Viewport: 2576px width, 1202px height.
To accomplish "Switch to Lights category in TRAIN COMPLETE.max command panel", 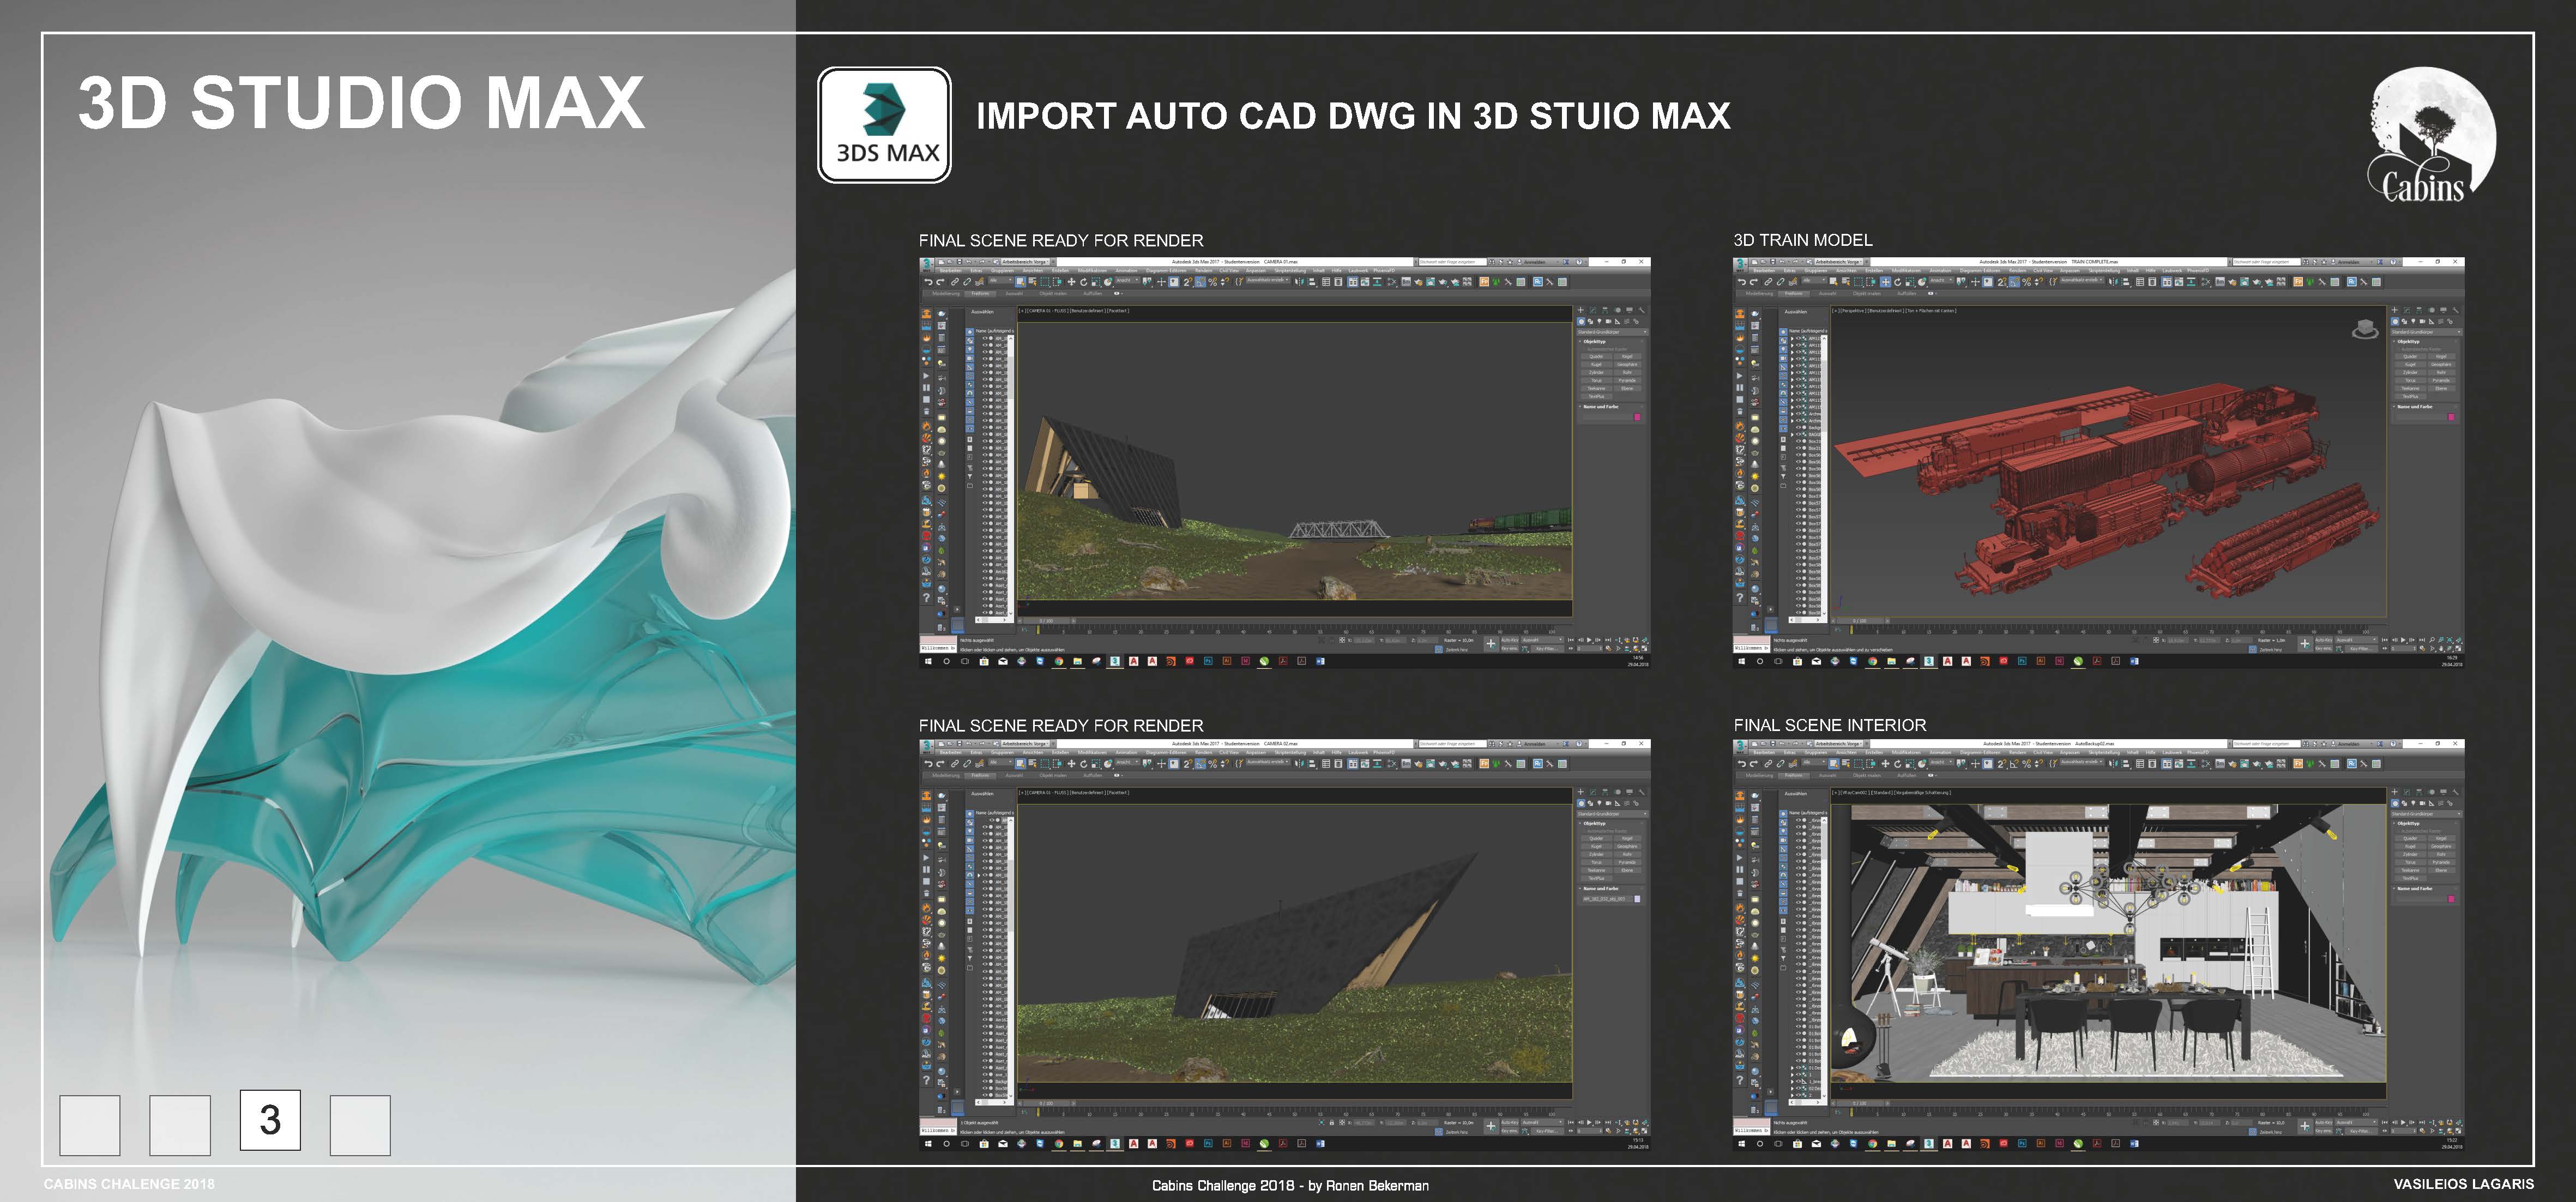I will point(2414,322).
